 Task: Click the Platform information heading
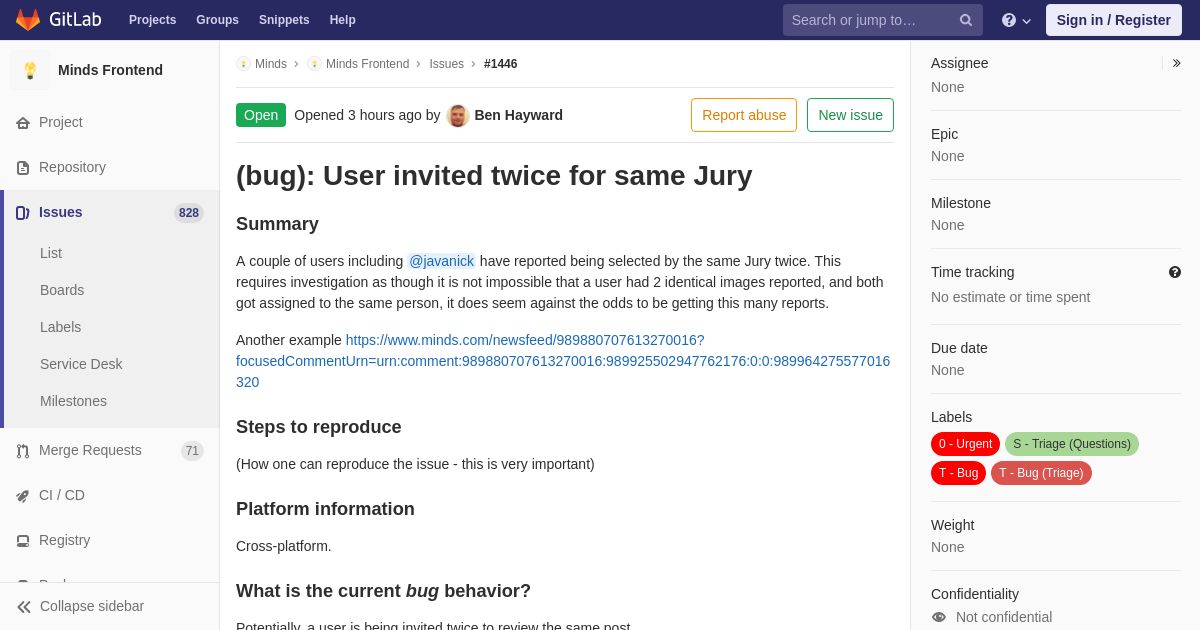[325, 509]
